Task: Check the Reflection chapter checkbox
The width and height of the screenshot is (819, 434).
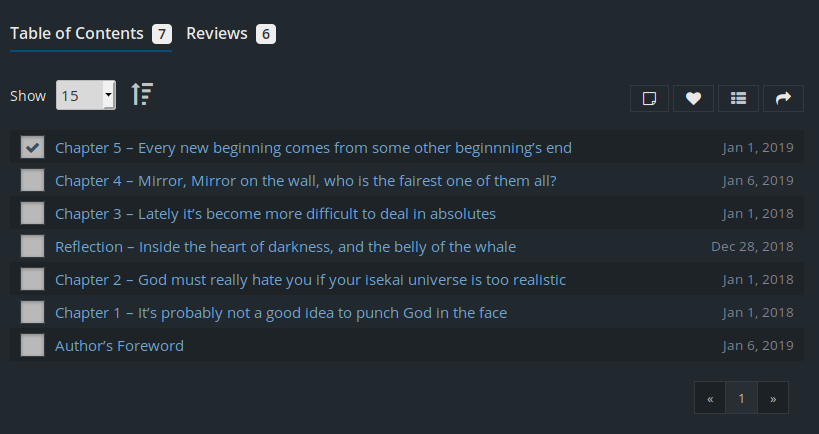Action: pos(32,247)
